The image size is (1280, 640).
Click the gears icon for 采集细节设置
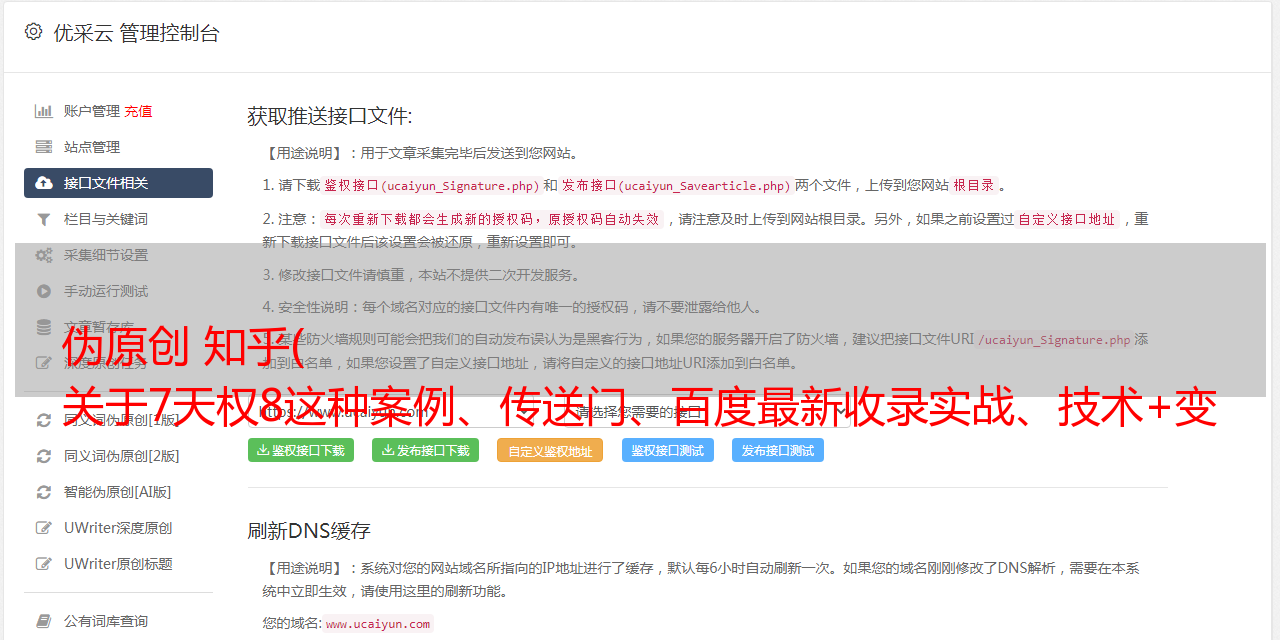pyautogui.click(x=44, y=255)
